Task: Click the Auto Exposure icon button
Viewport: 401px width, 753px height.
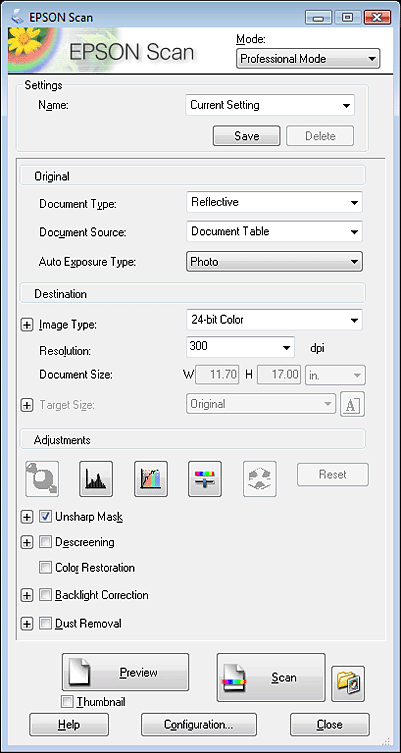Action: (x=42, y=478)
